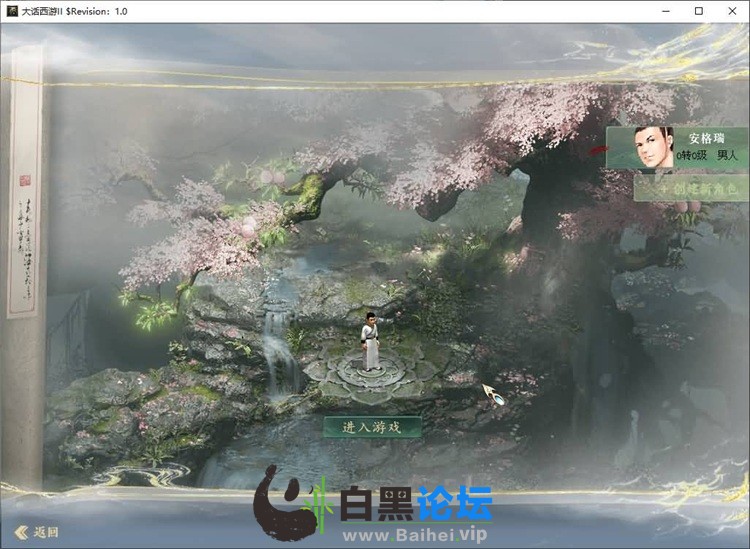Click the 0转0级 男人 level info

(705, 156)
